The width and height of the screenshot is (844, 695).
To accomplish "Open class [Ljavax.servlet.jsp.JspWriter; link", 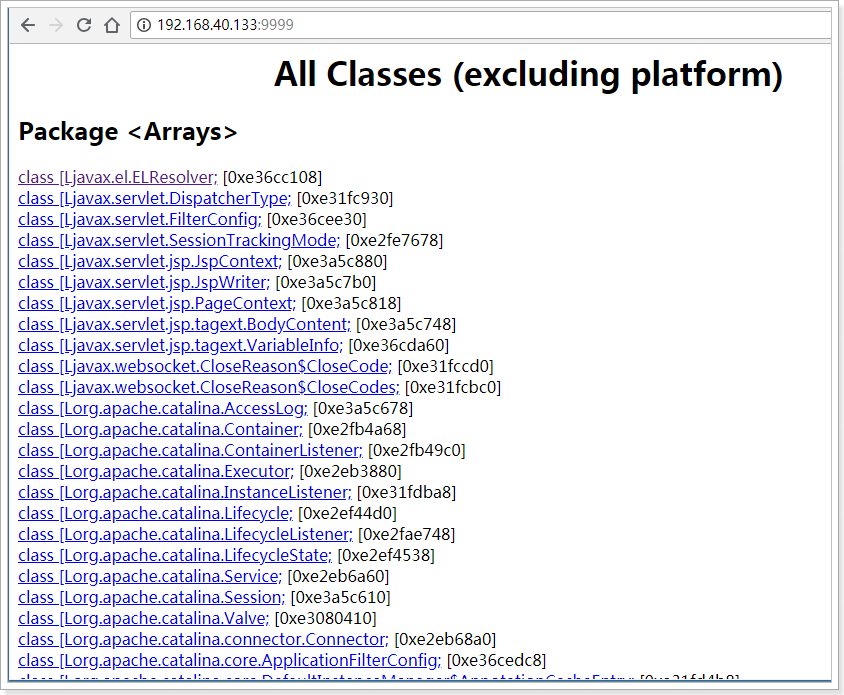I will pos(144,282).
